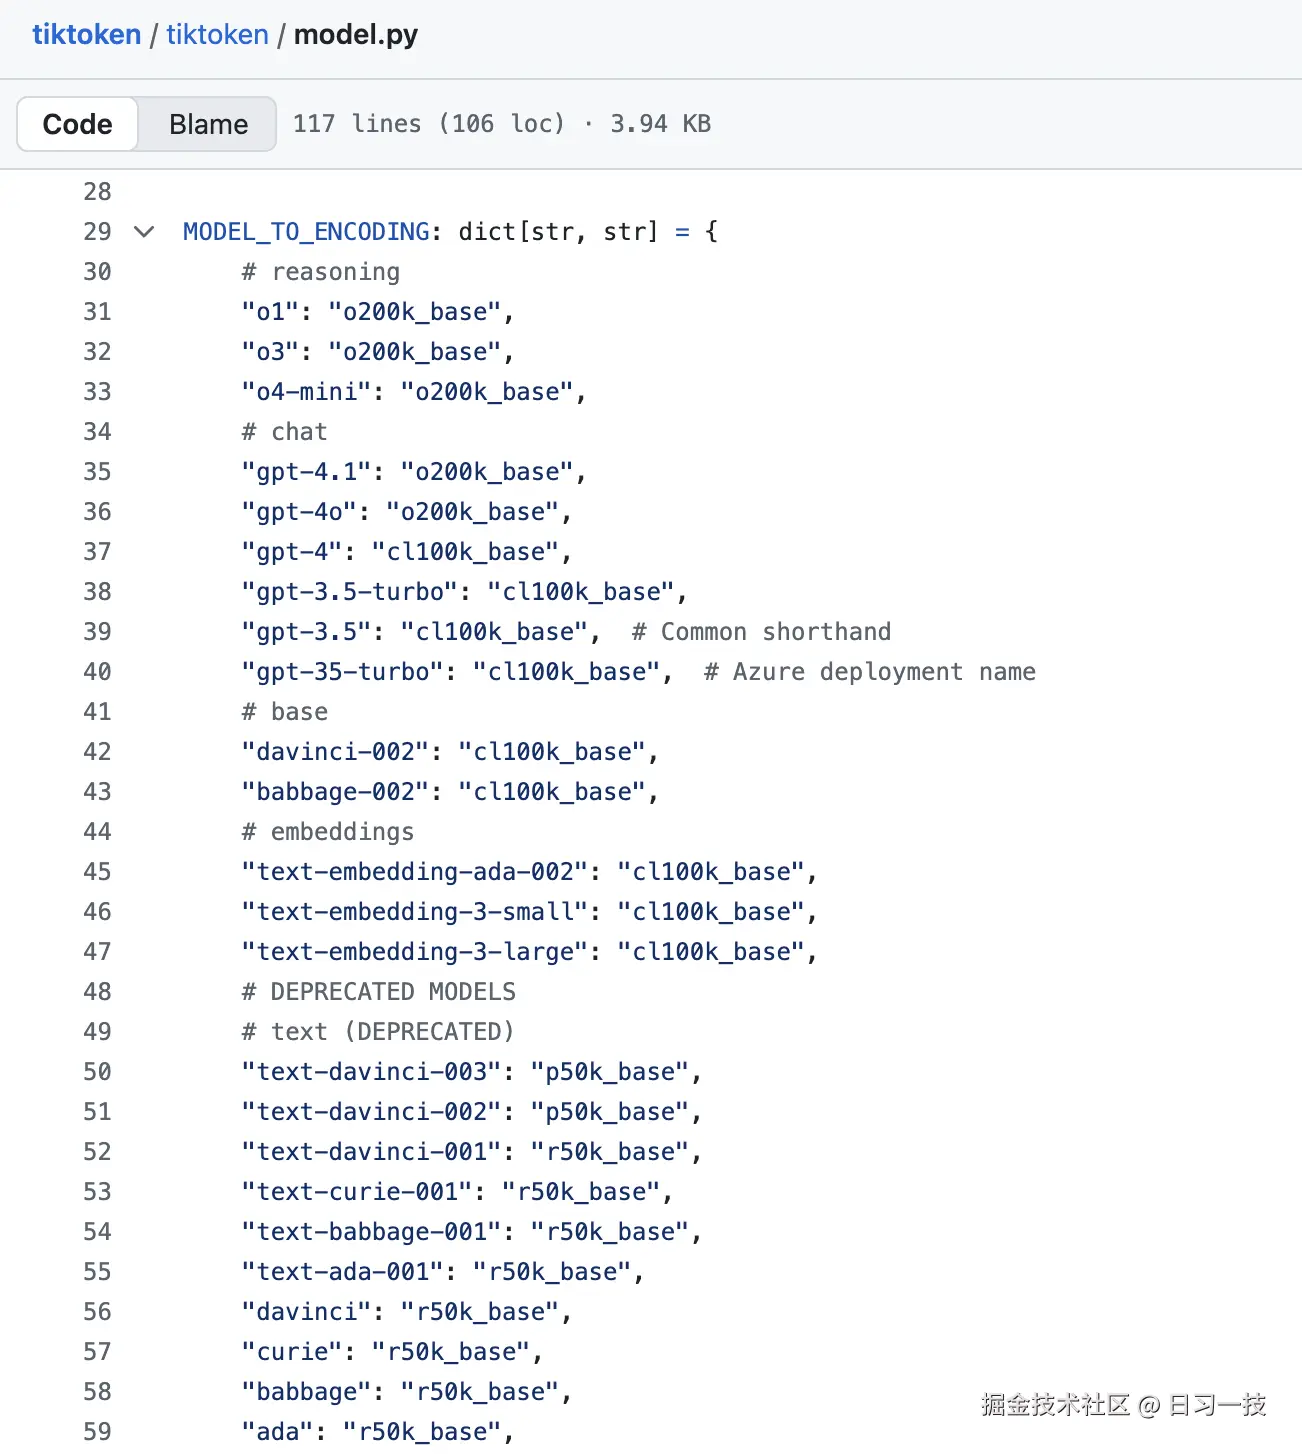Open the tiktoken folder breadcrumb link
Screen dimensions: 1302x1454
pyautogui.click(x=216, y=34)
